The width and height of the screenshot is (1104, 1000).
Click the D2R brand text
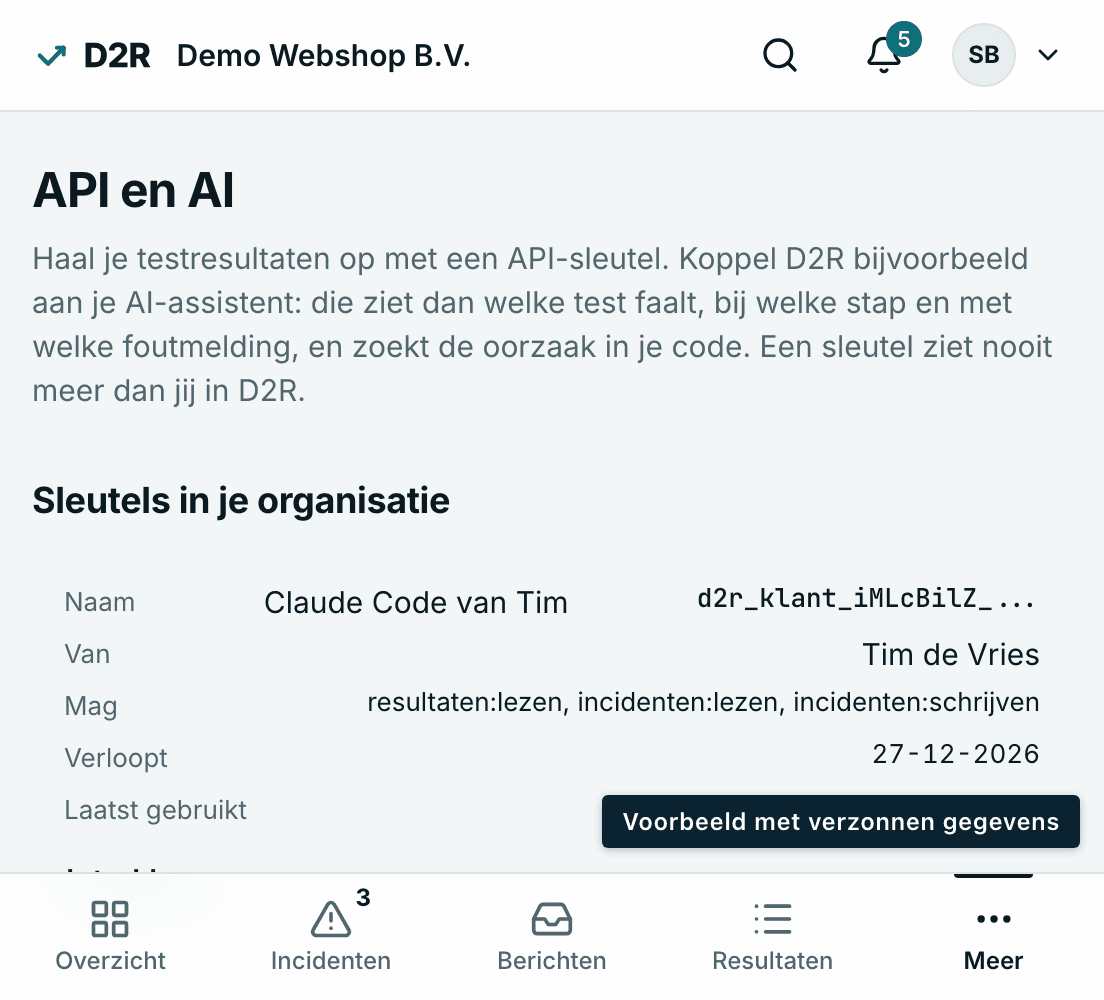[x=117, y=56]
